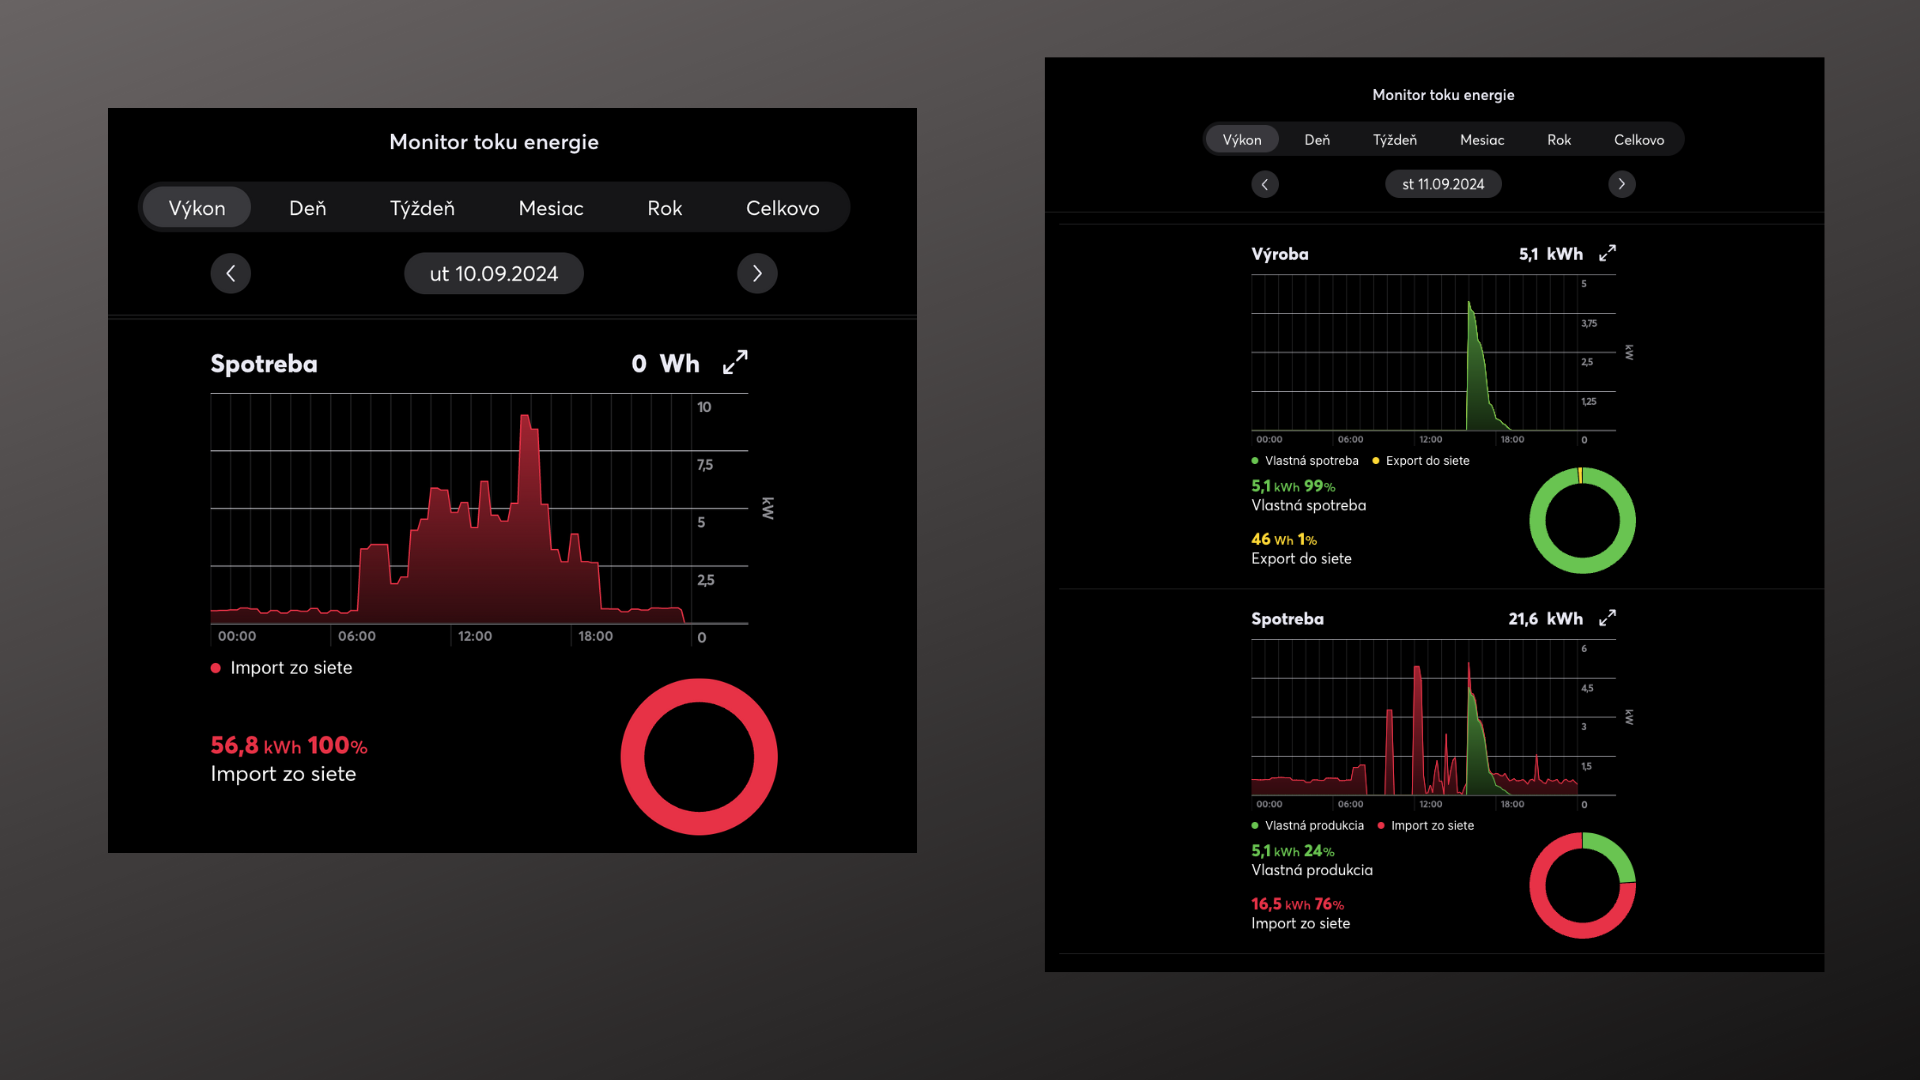This screenshot has width=1920, height=1080.
Task: Open Celkovo tab in right panel
Action: pos(1638,140)
